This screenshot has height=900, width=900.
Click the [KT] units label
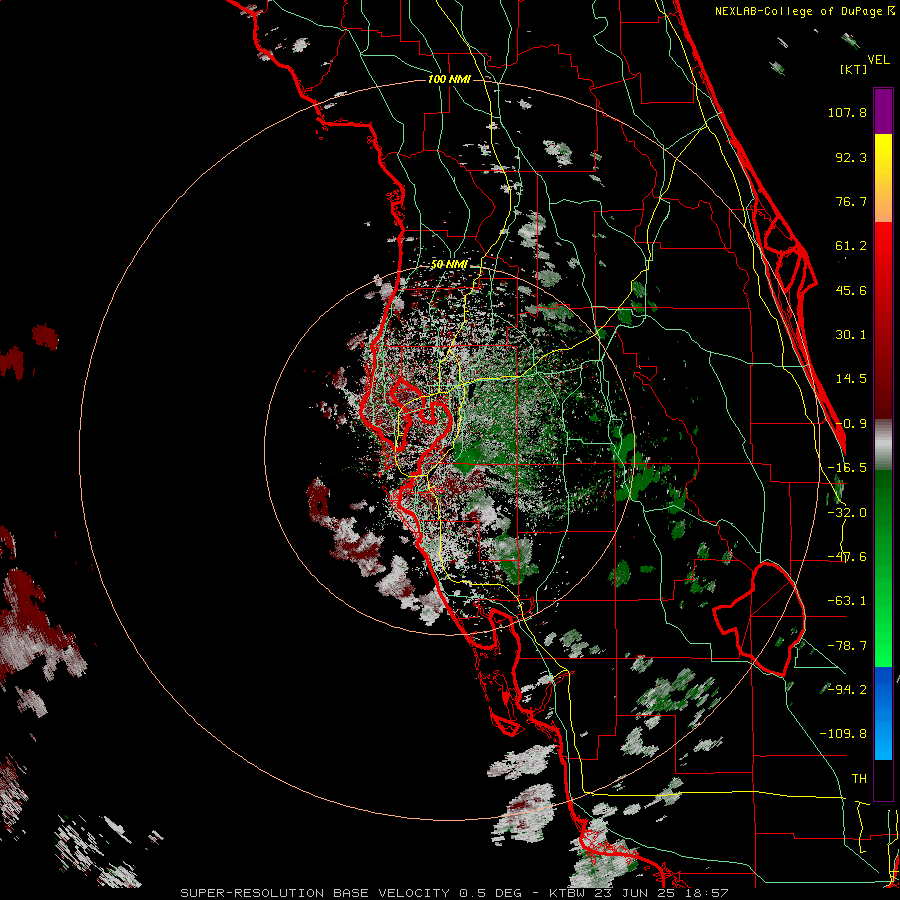coord(853,69)
